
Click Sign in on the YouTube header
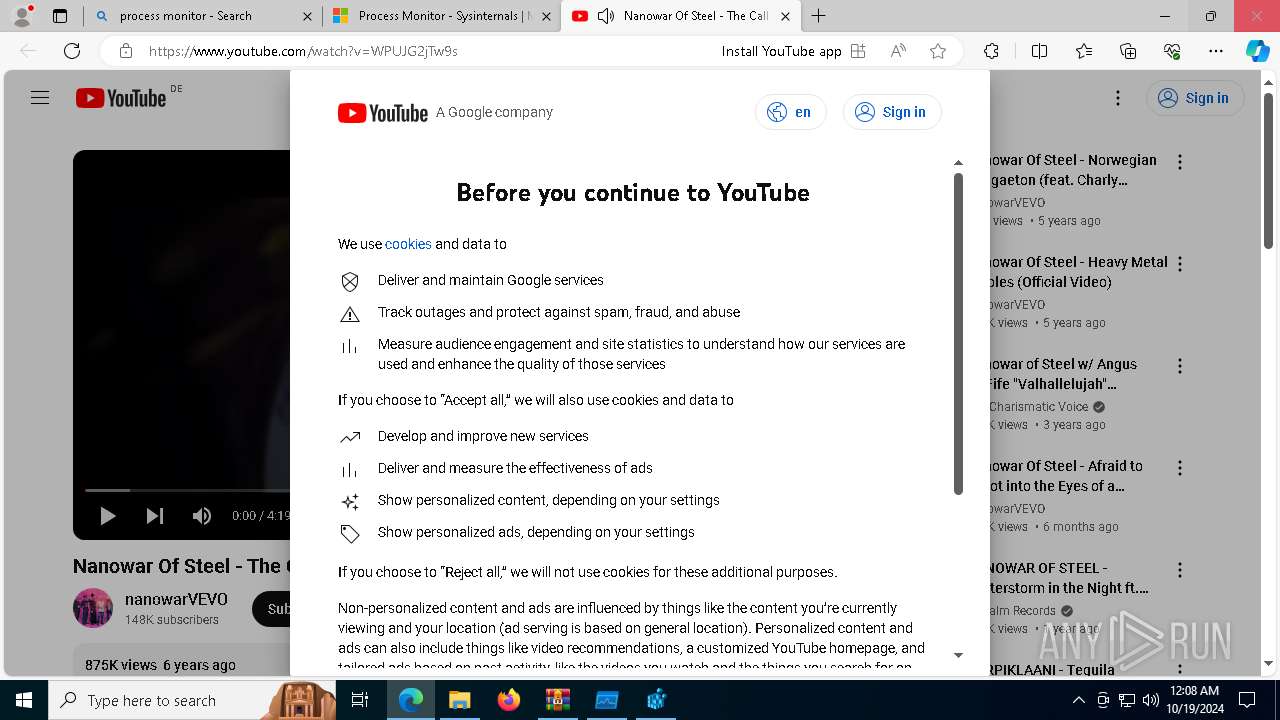[x=1194, y=98]
